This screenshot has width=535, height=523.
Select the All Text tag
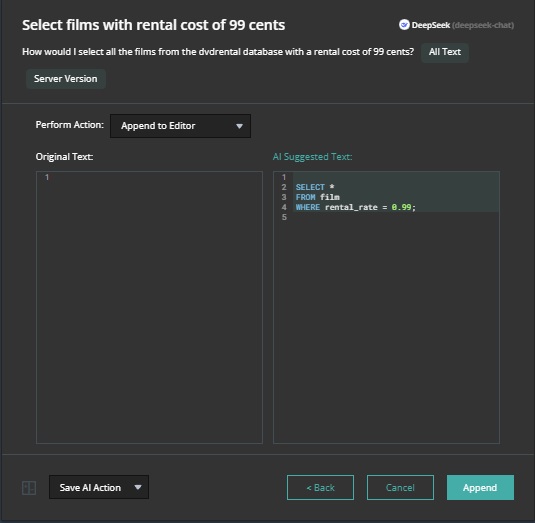coord(445,52)
